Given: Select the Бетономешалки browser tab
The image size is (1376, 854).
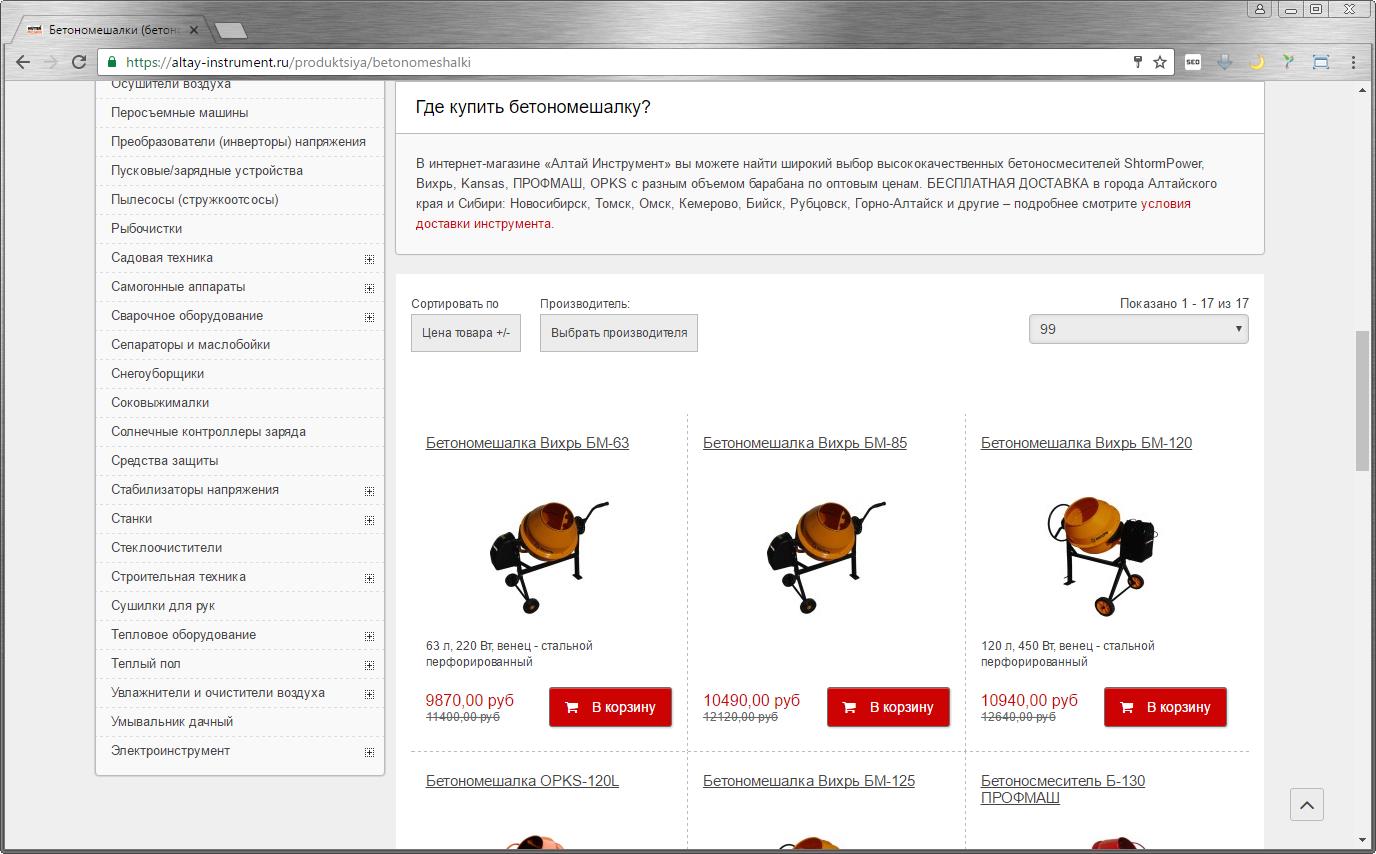Looking at the screenshot, I should [112, 30].
